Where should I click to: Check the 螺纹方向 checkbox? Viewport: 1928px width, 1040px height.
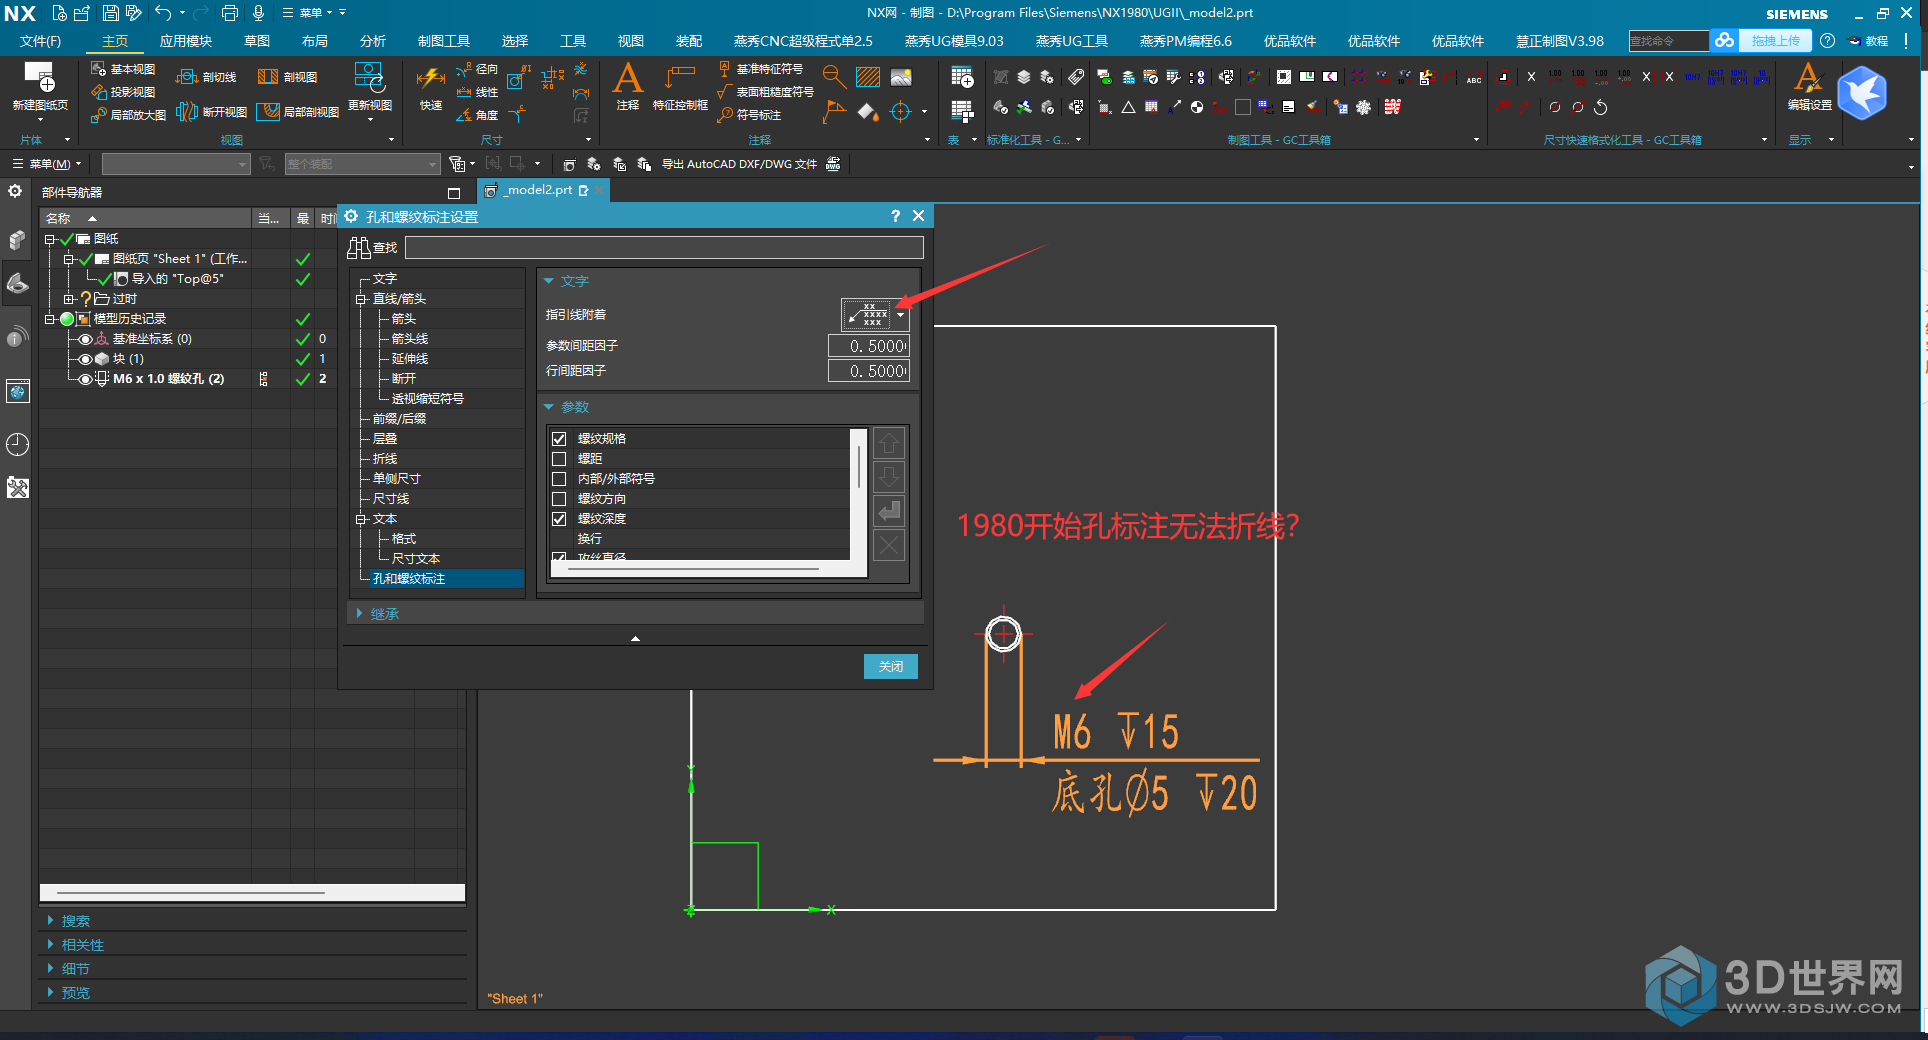[559, 499]
